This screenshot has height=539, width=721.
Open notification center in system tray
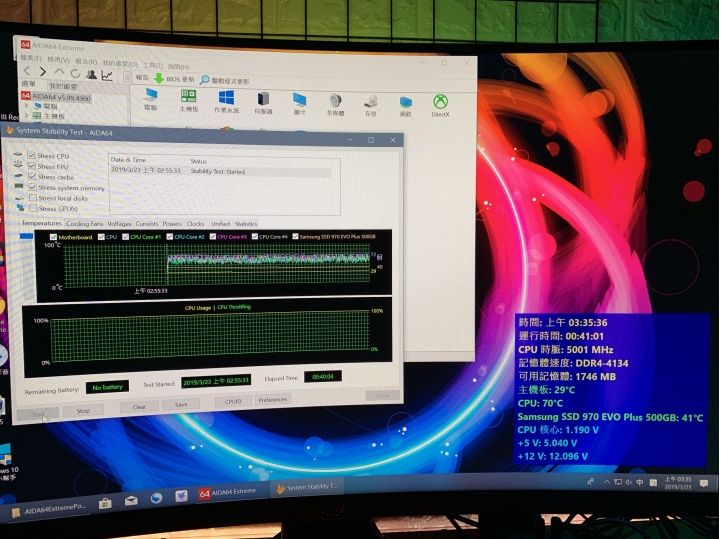(704, 483)
